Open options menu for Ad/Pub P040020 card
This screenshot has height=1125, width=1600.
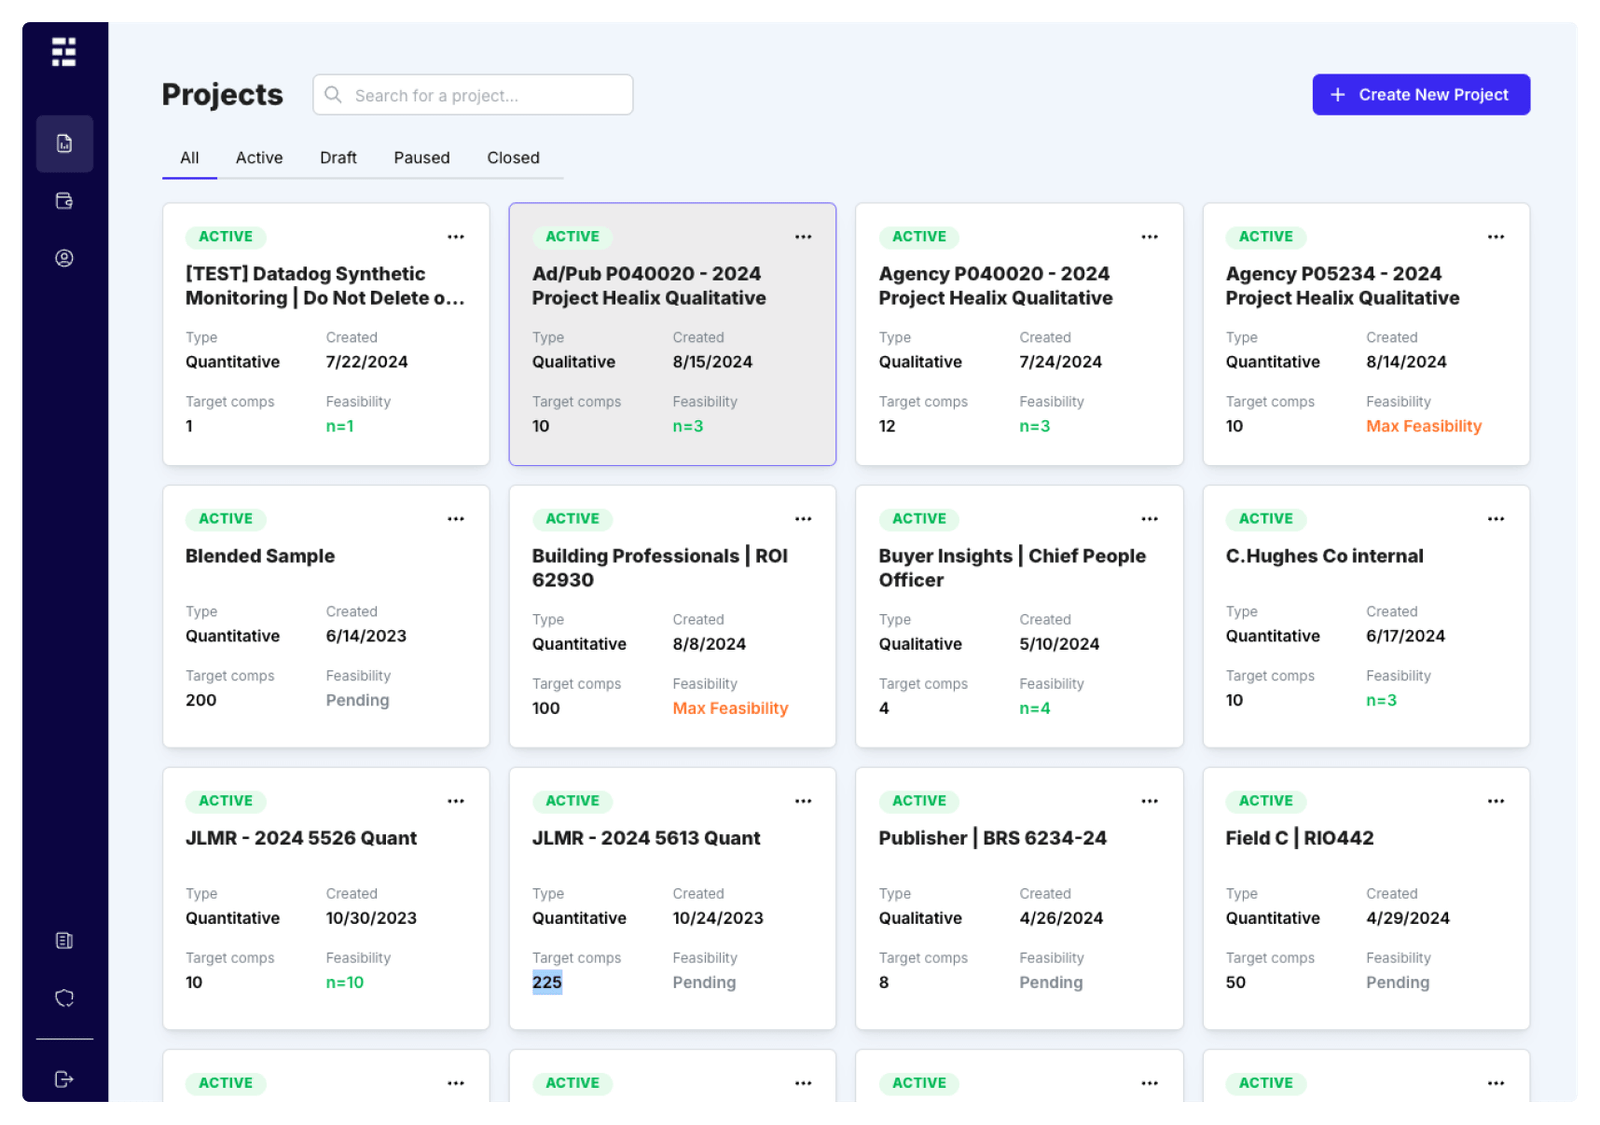tap(803, 237)
